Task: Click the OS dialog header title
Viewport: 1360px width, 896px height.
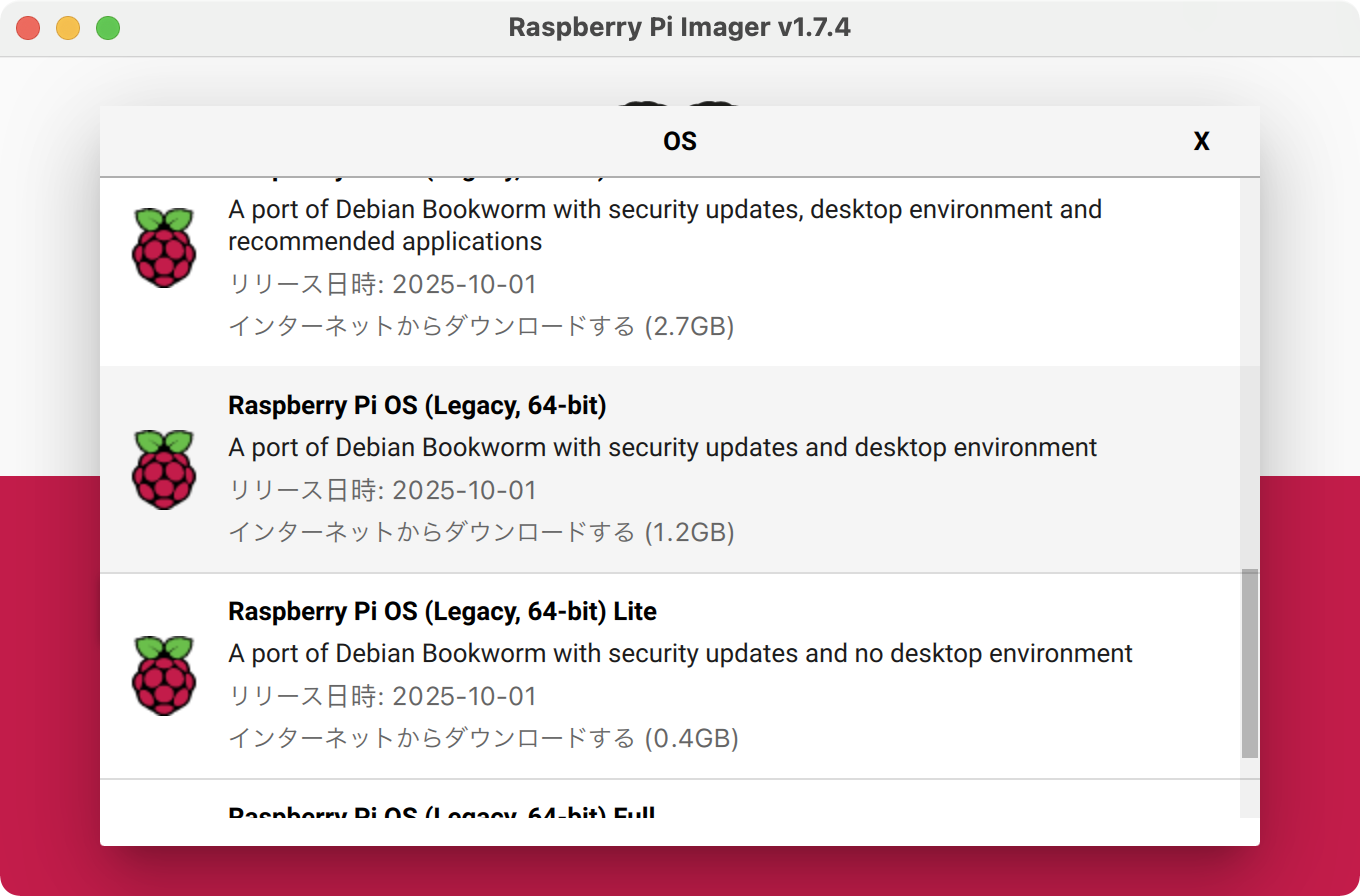Action: tap(680, 142)
